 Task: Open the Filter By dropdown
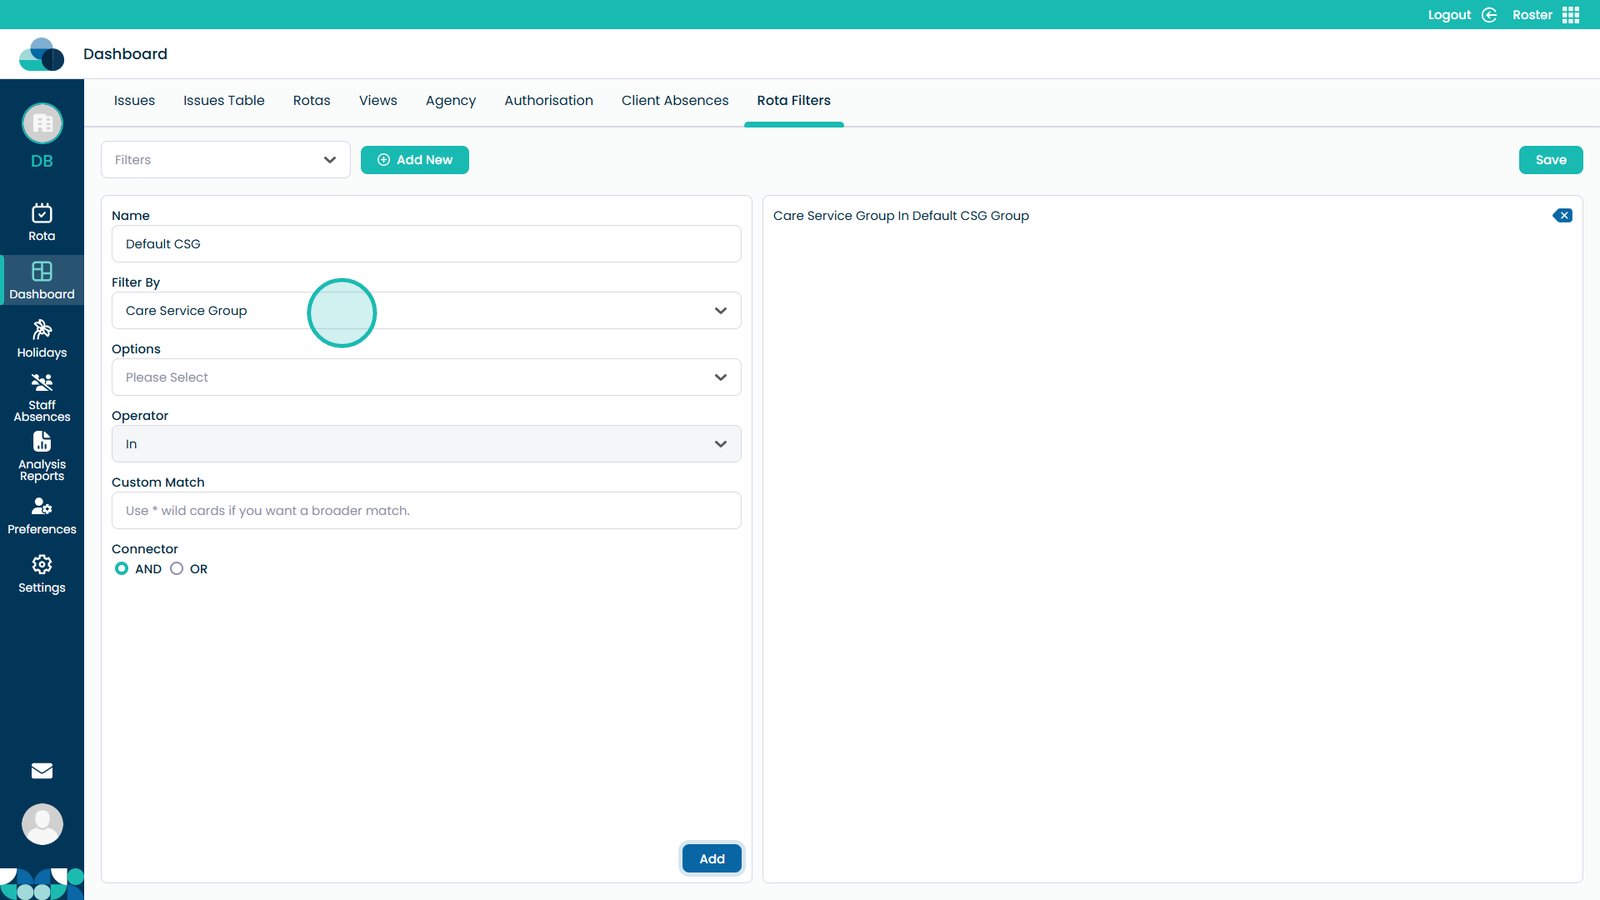coord(426,311)
